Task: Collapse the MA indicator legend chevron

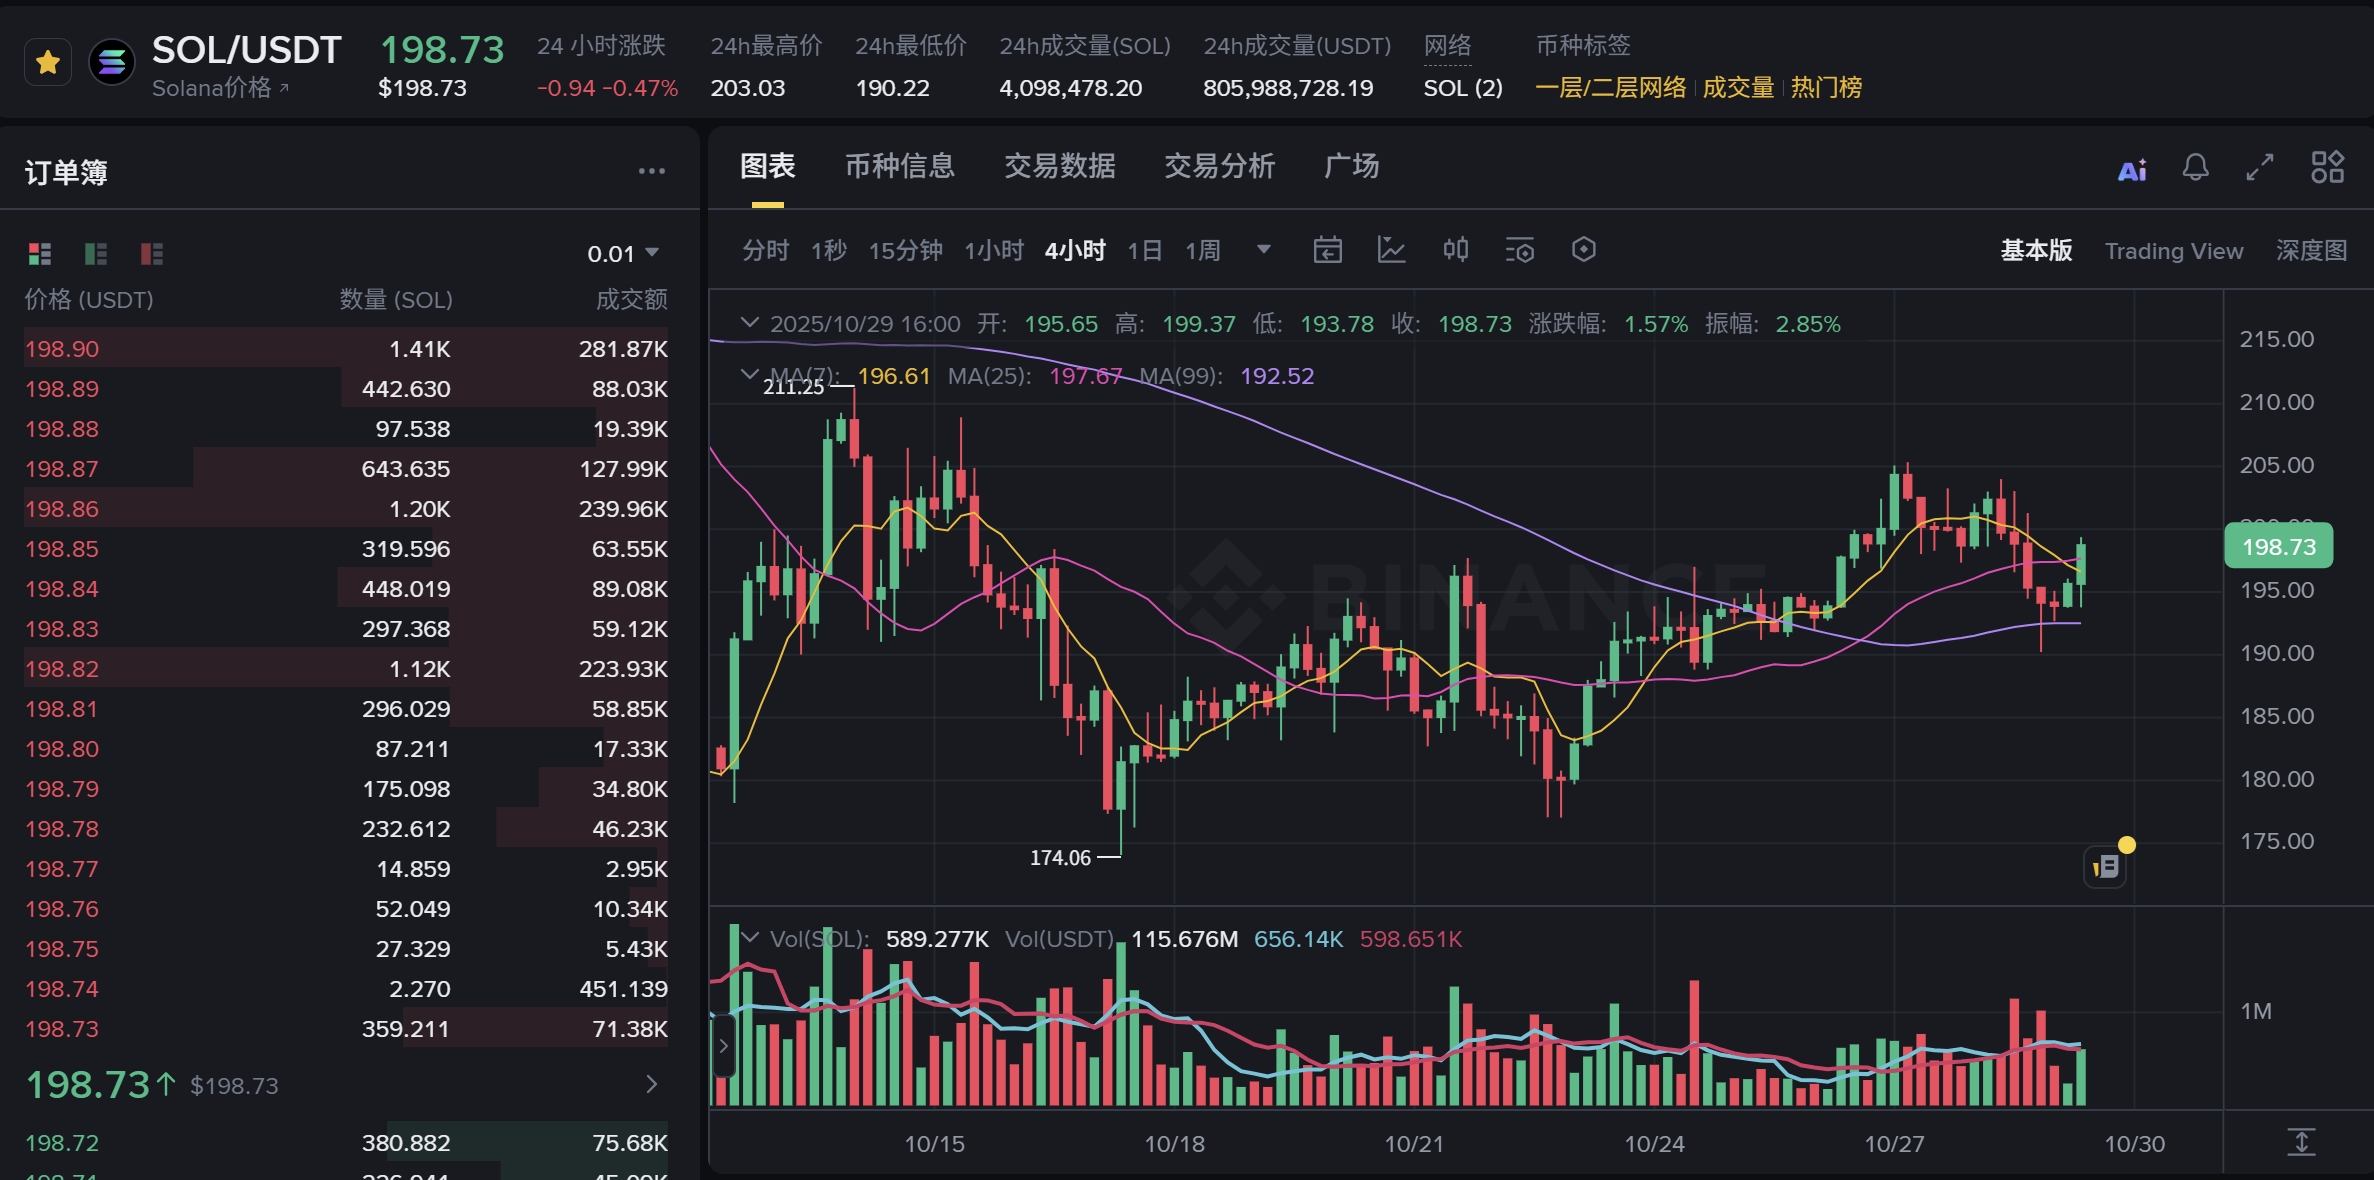Action: (748, 375)
